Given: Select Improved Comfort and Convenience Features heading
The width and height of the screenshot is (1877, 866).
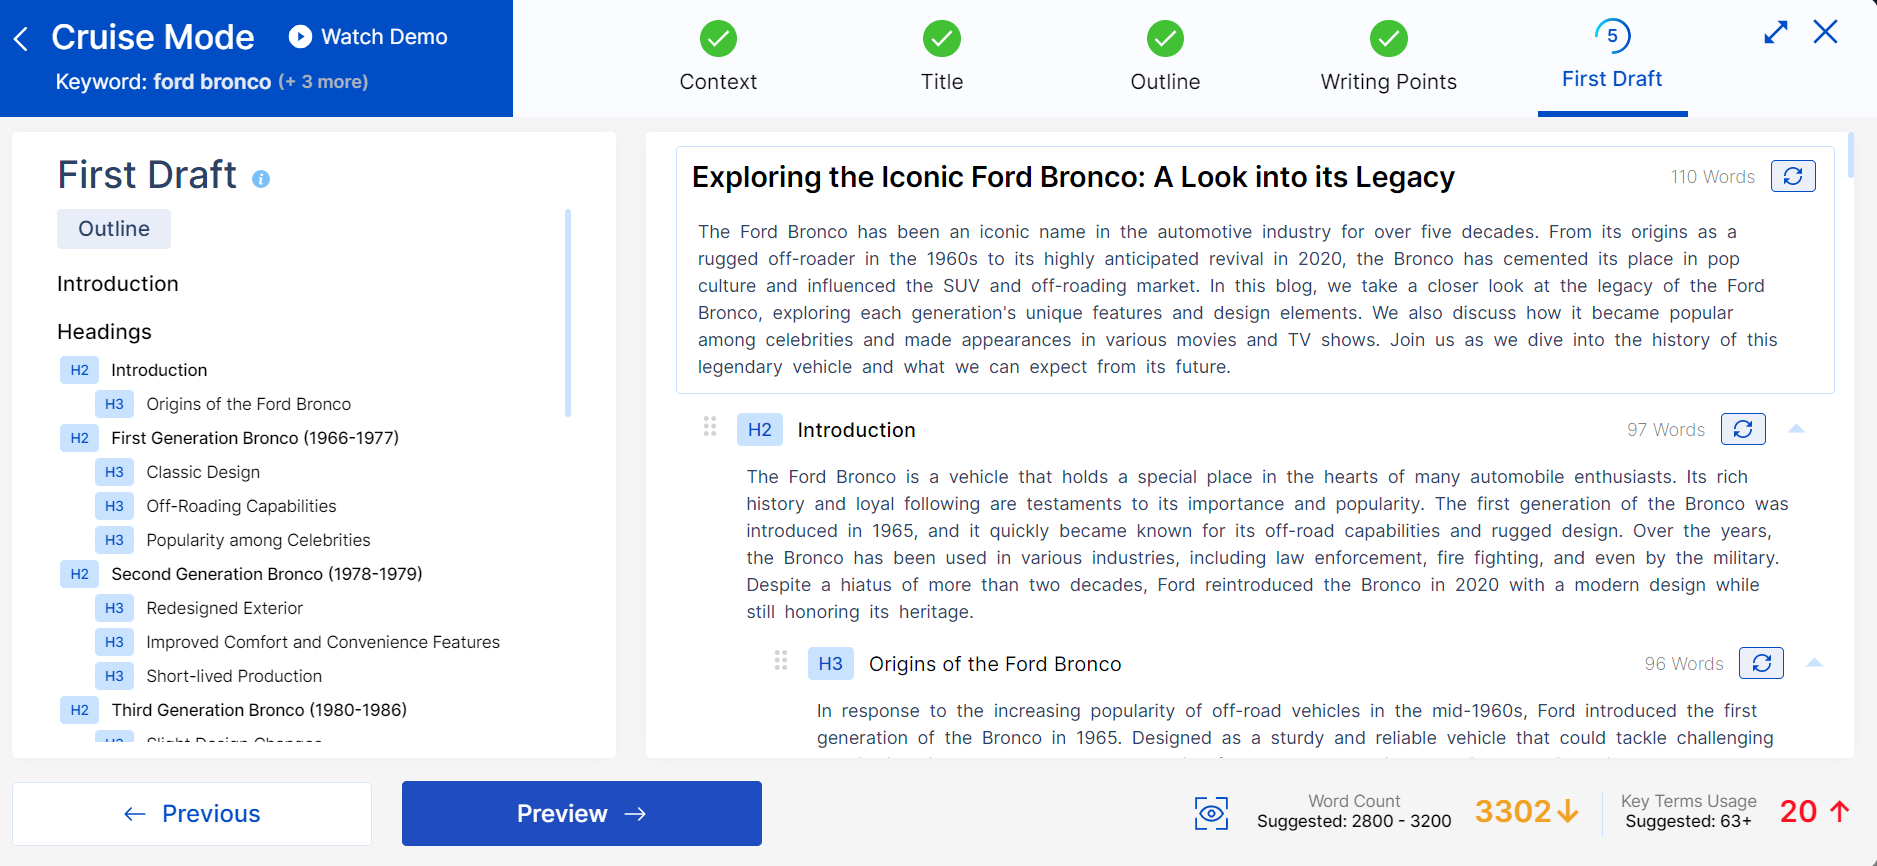Looking at the screenshot, I should 323,642.
